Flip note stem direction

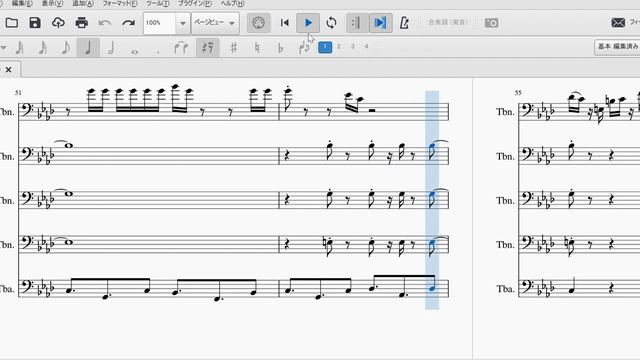coord(304,48)
